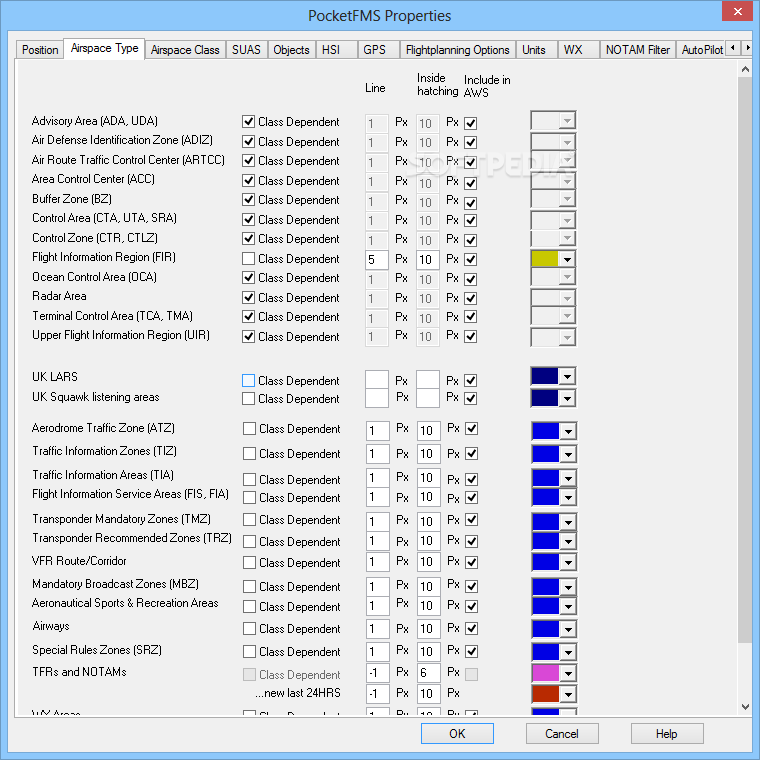Click the Aeronautical Sports & Recreation Areas label

(125, 603)
